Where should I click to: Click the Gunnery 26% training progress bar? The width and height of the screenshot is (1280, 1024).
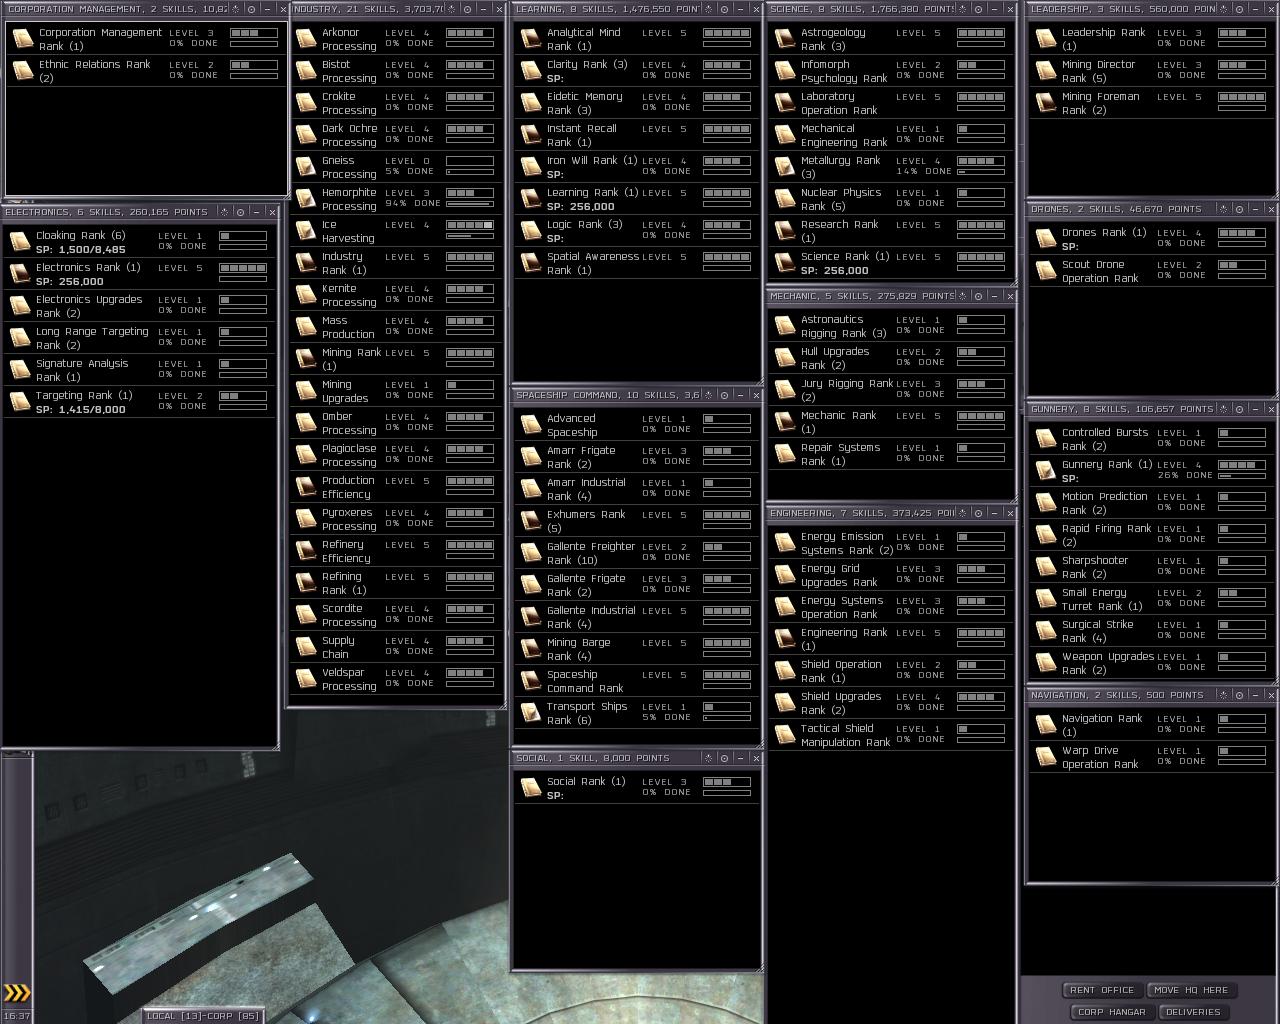(1242, 476)
